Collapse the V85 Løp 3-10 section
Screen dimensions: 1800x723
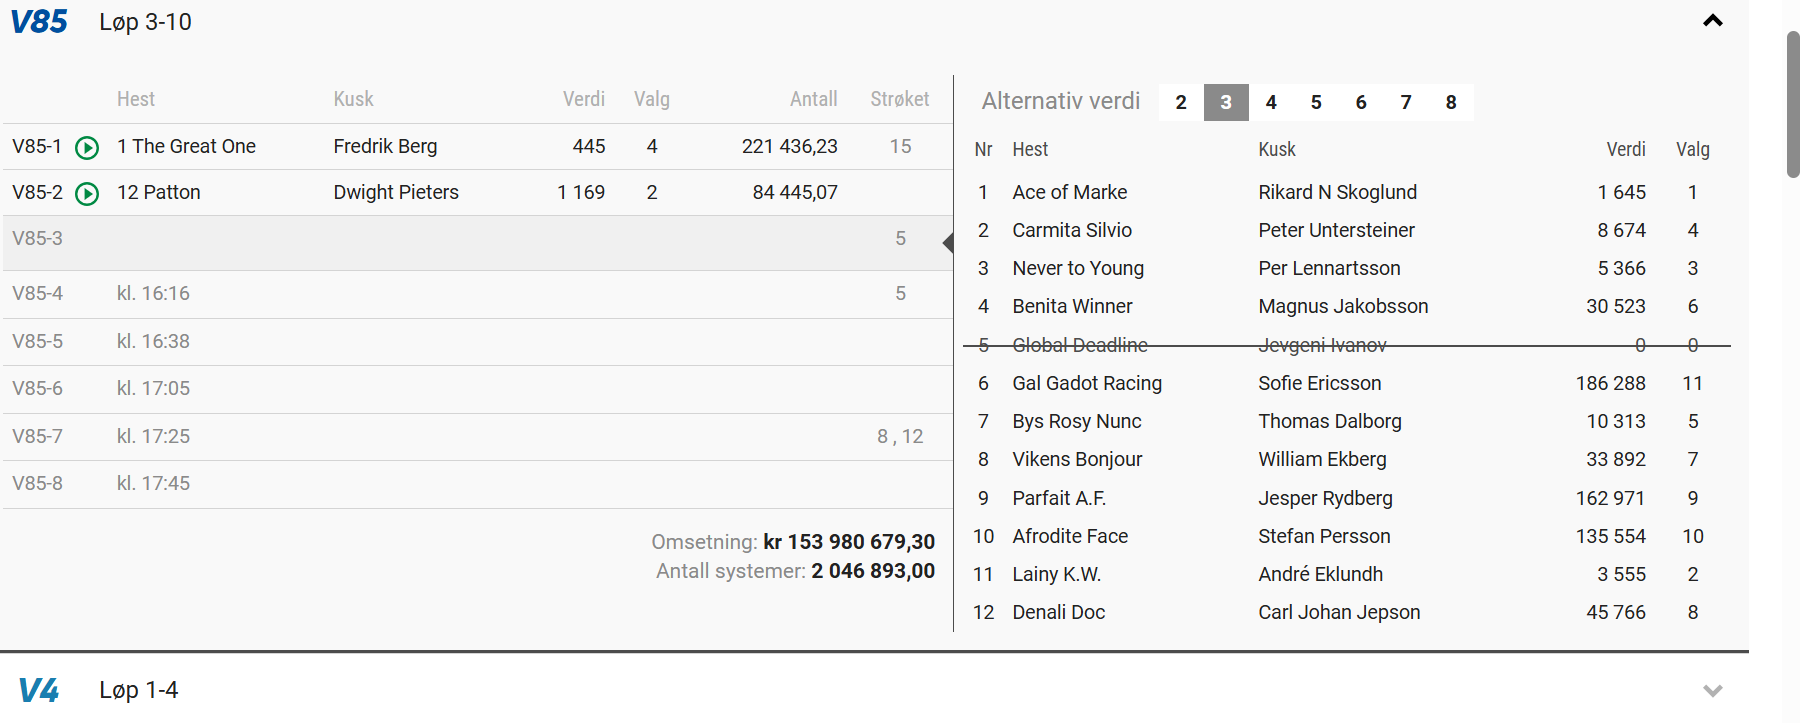click(x=1712, y=21)
